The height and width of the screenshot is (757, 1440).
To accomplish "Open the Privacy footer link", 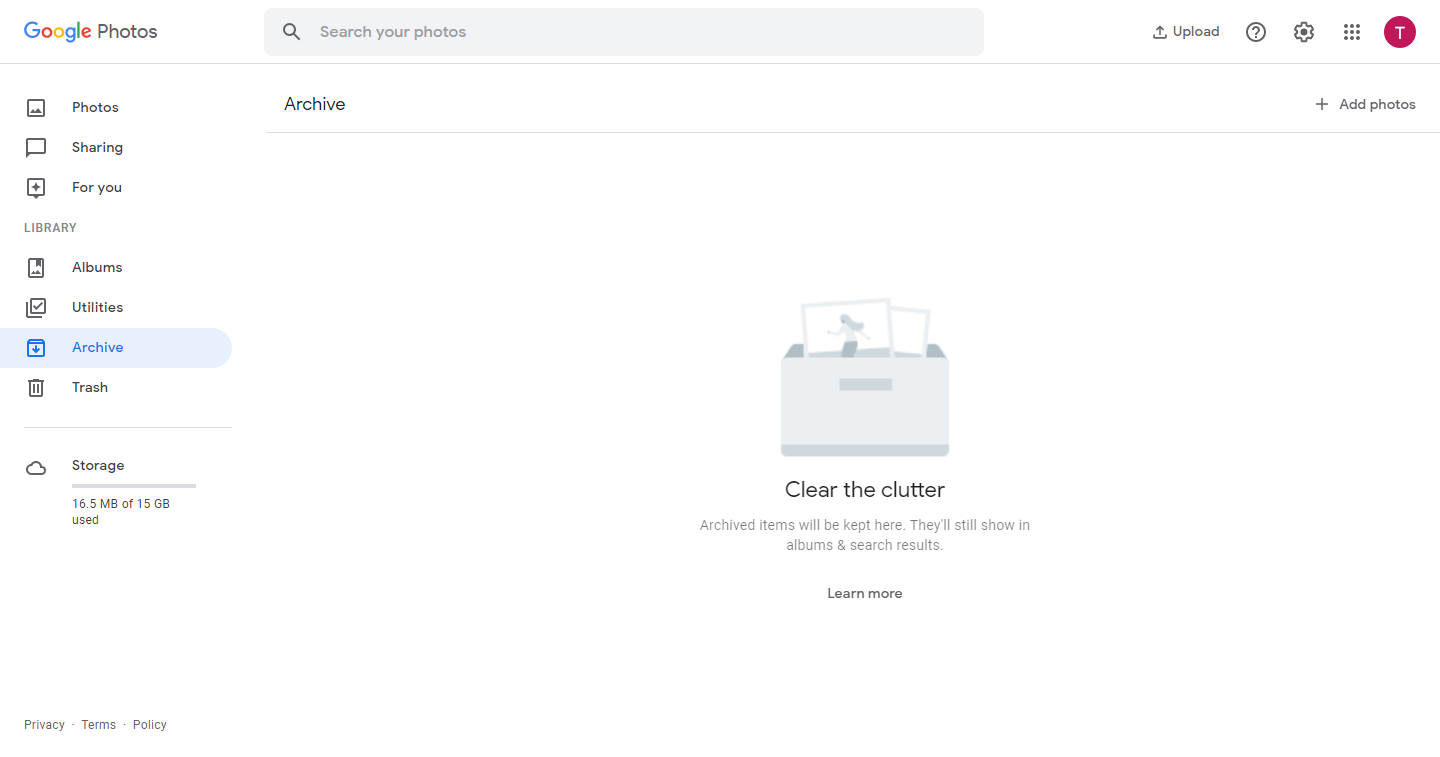I will click(x=44, y=725).
